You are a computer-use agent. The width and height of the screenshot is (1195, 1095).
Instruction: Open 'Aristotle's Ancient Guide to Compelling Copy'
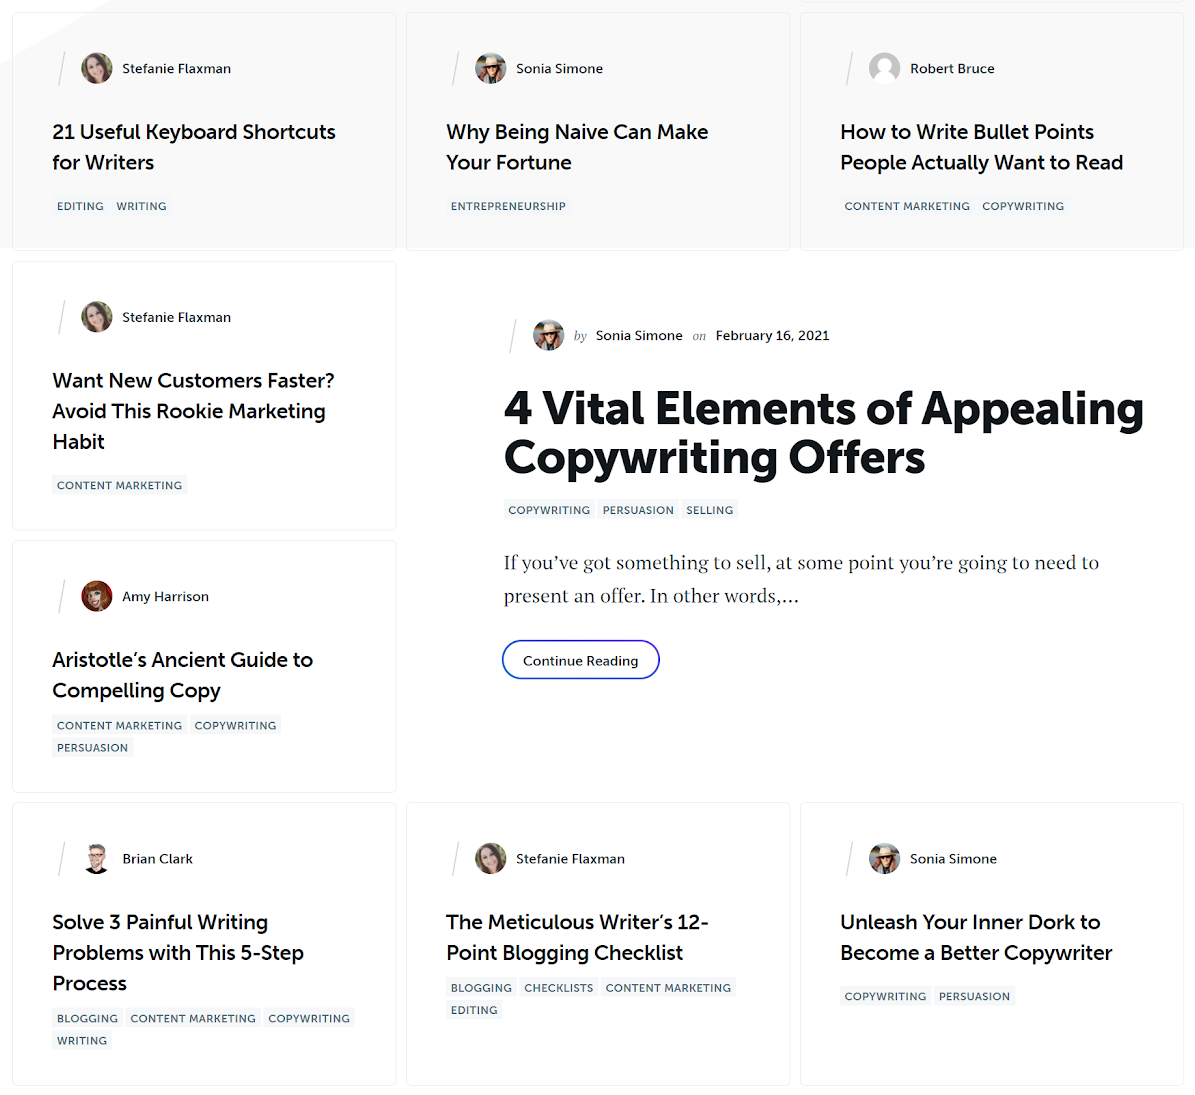[182, 675]
